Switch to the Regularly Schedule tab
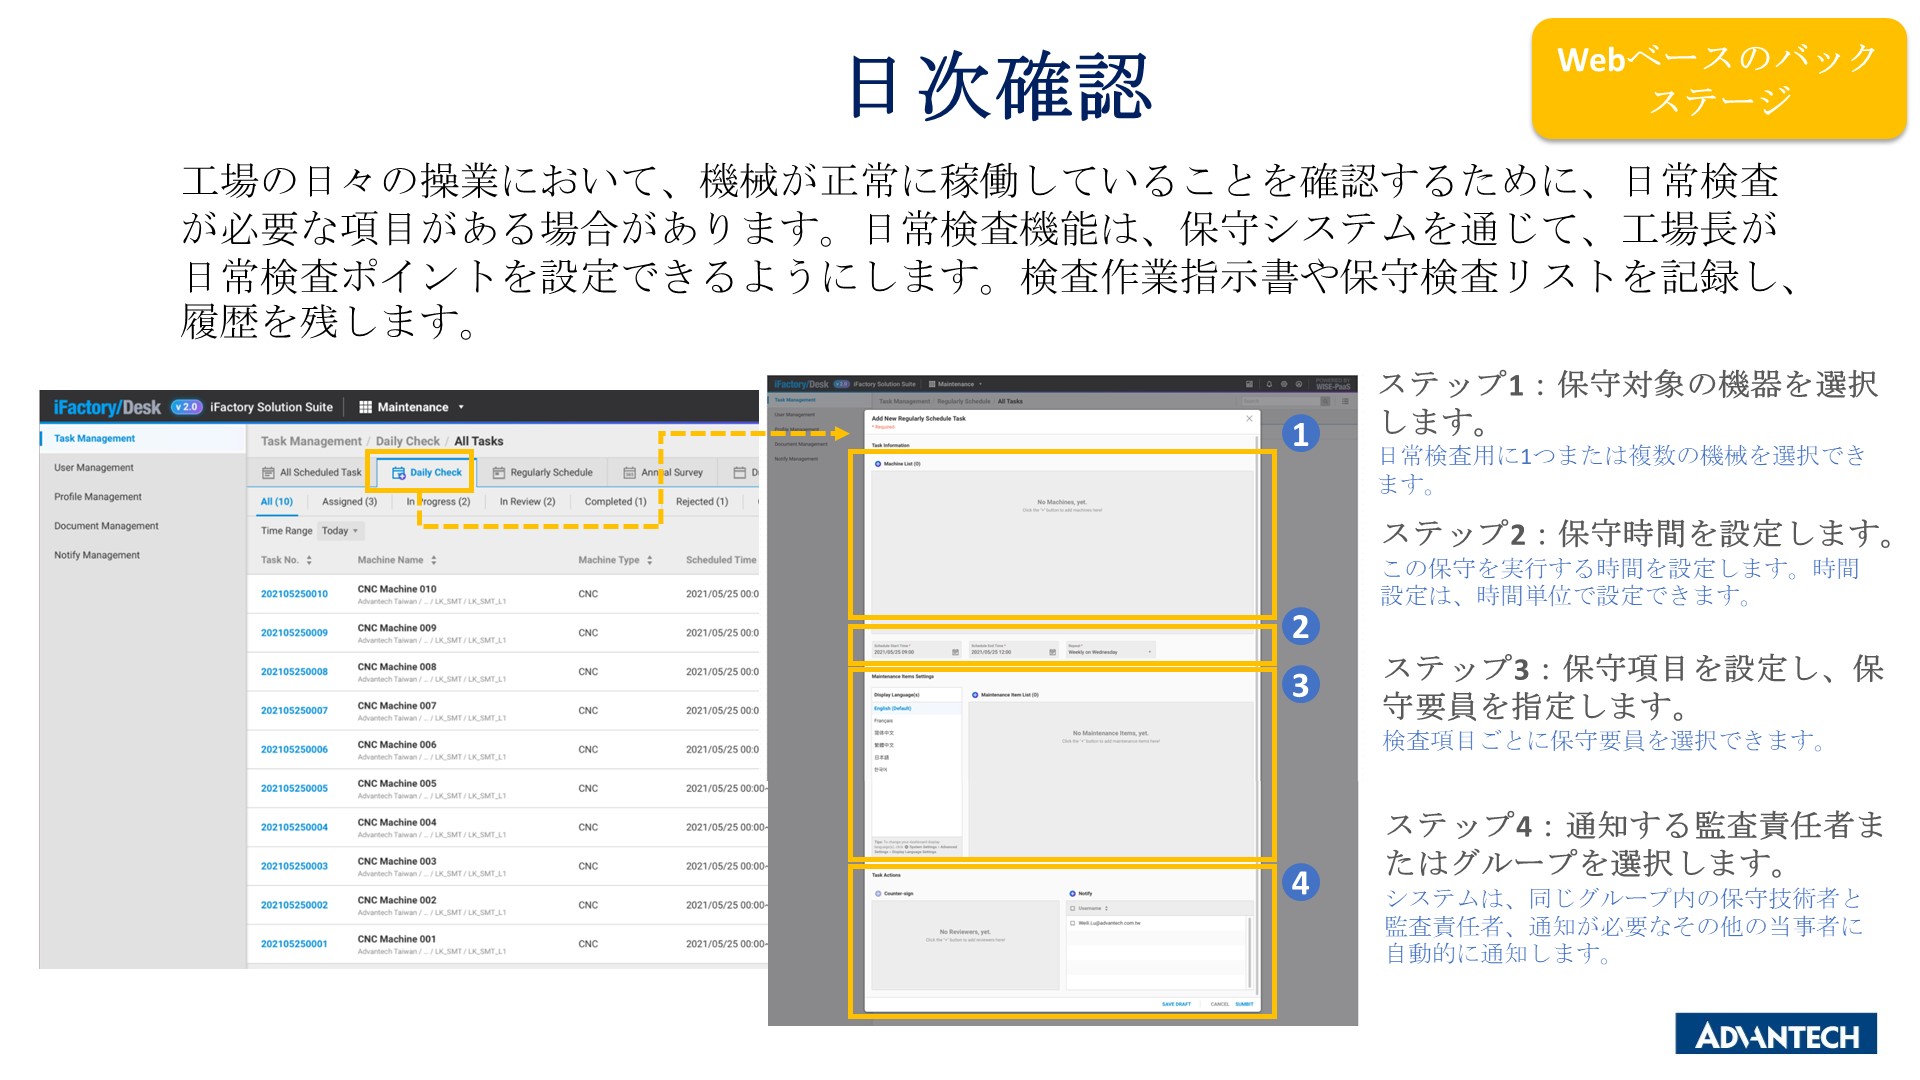 click(543, 473)
